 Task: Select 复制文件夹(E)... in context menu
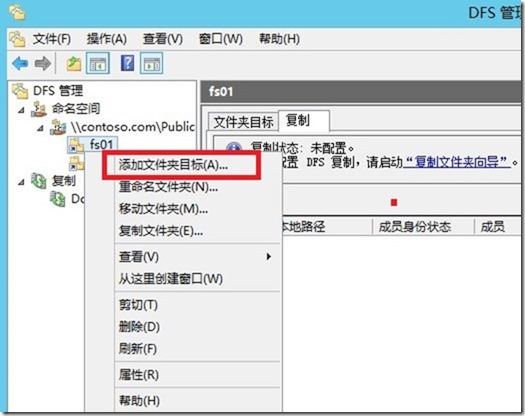click(x=198, y=231)
